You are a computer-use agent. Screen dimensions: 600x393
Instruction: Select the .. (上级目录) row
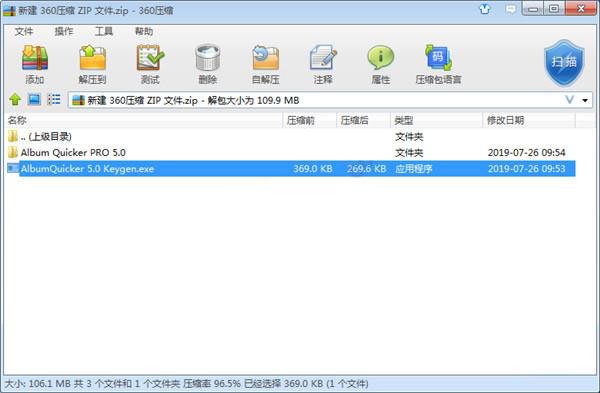[291, 136]
